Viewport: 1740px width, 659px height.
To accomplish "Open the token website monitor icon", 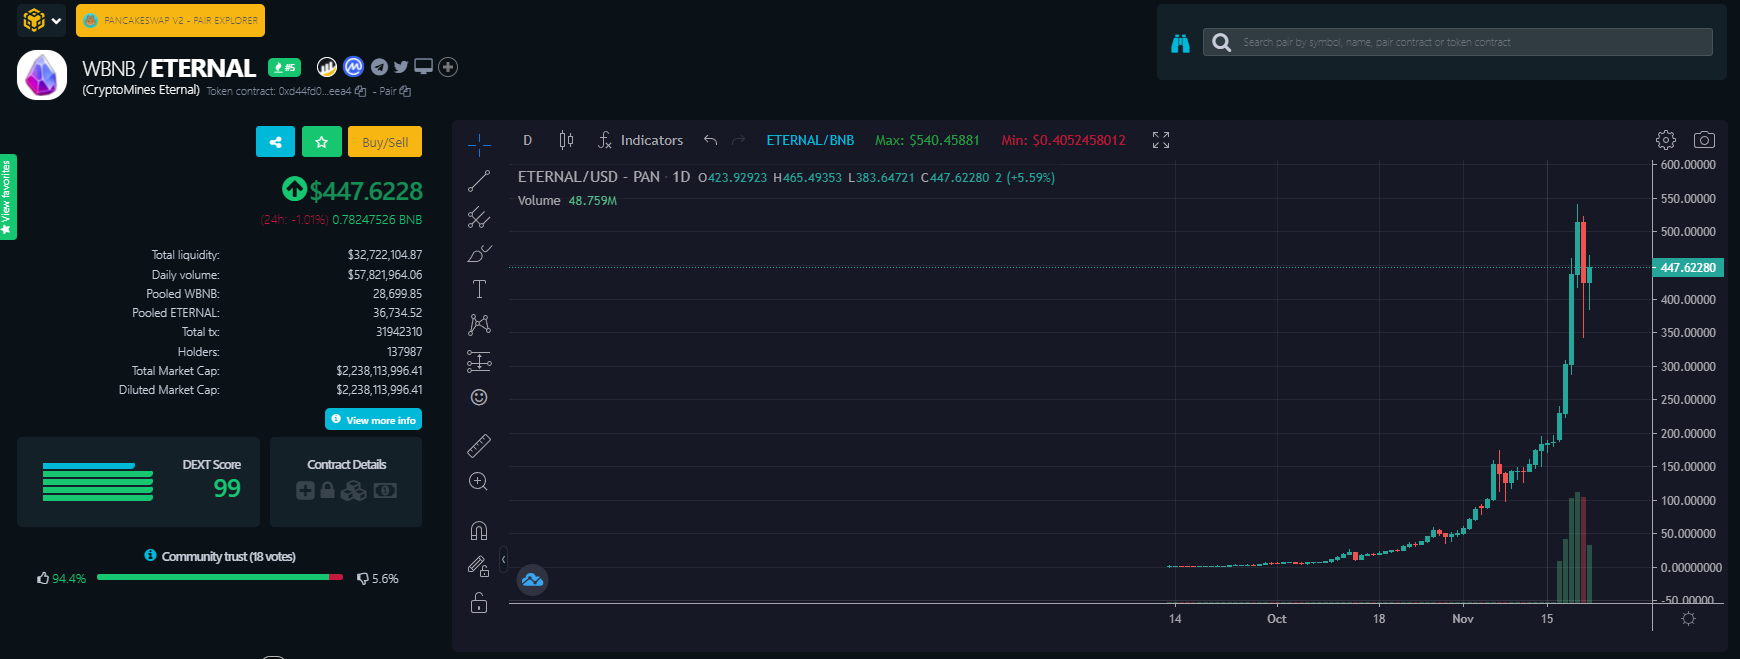I will pyautogui.click(x=424, y=67).
